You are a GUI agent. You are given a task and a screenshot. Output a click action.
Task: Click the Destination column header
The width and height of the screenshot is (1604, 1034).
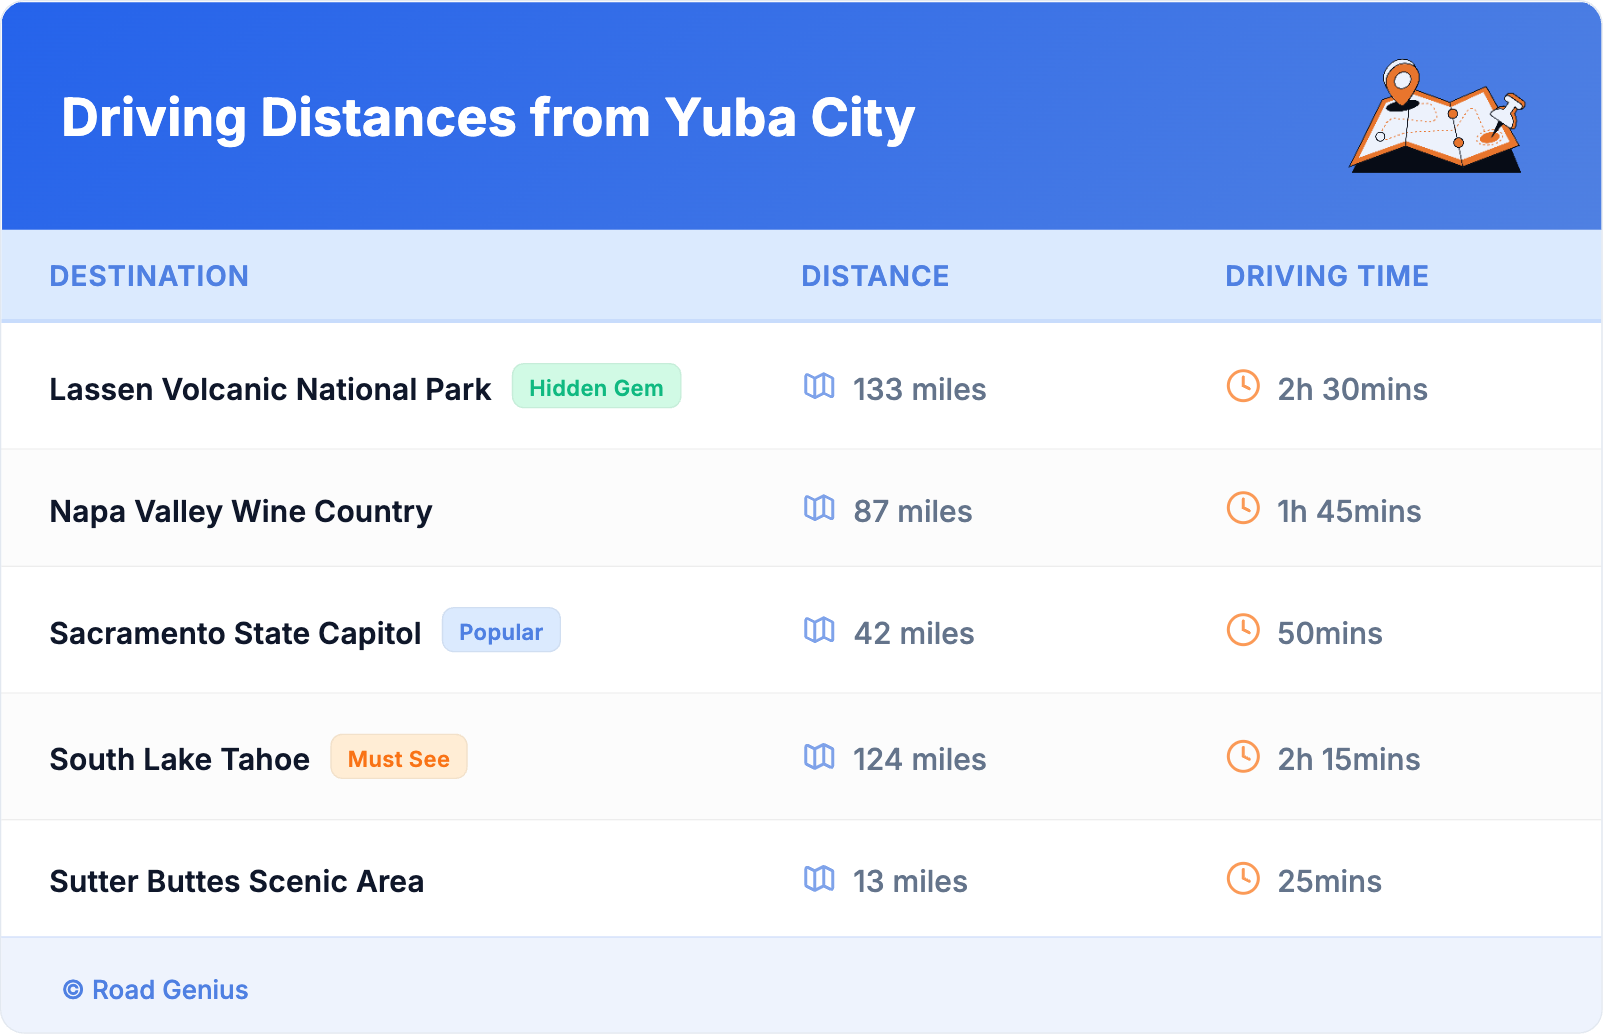pos(149,276)
